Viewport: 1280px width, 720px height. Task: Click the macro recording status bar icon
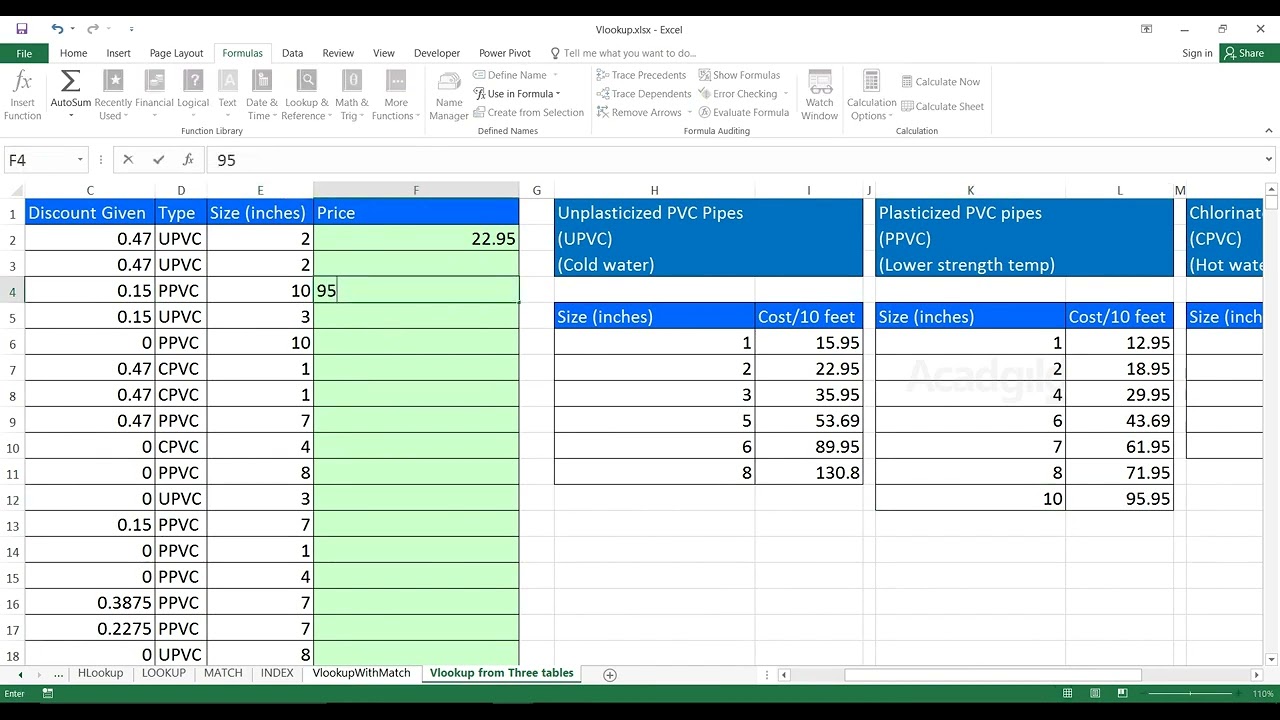pos(47,693)
